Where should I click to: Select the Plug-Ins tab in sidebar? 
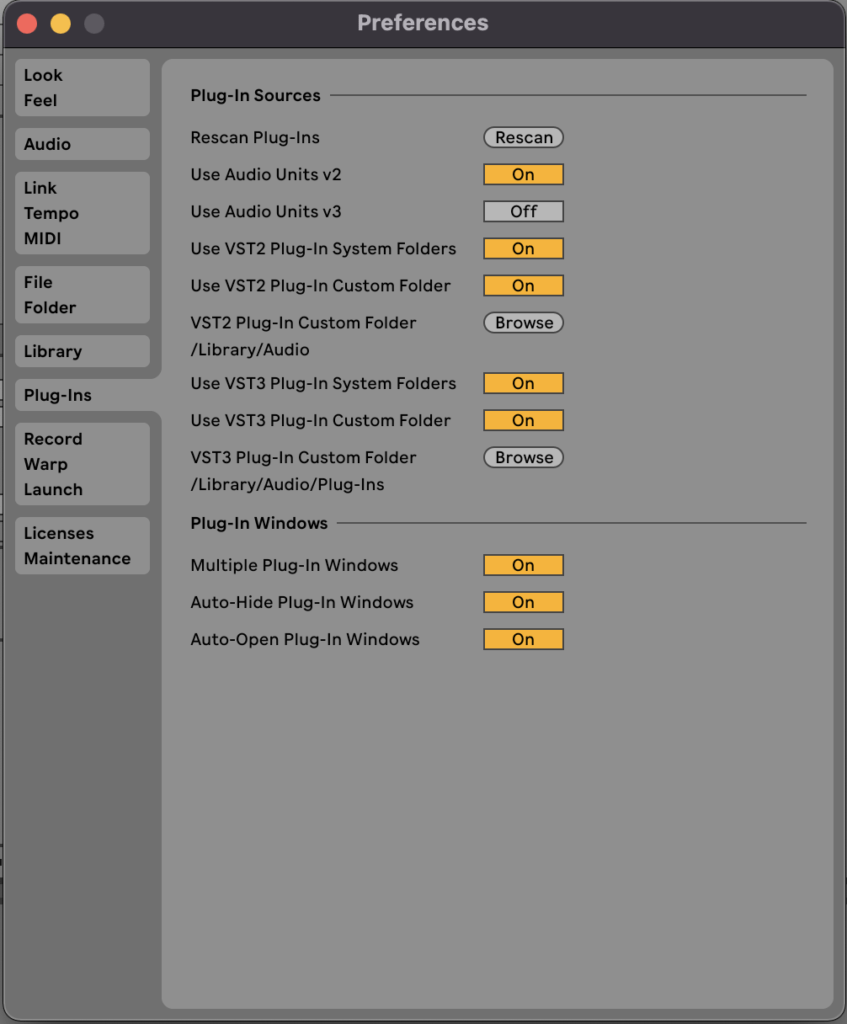[x=82, y=395]
